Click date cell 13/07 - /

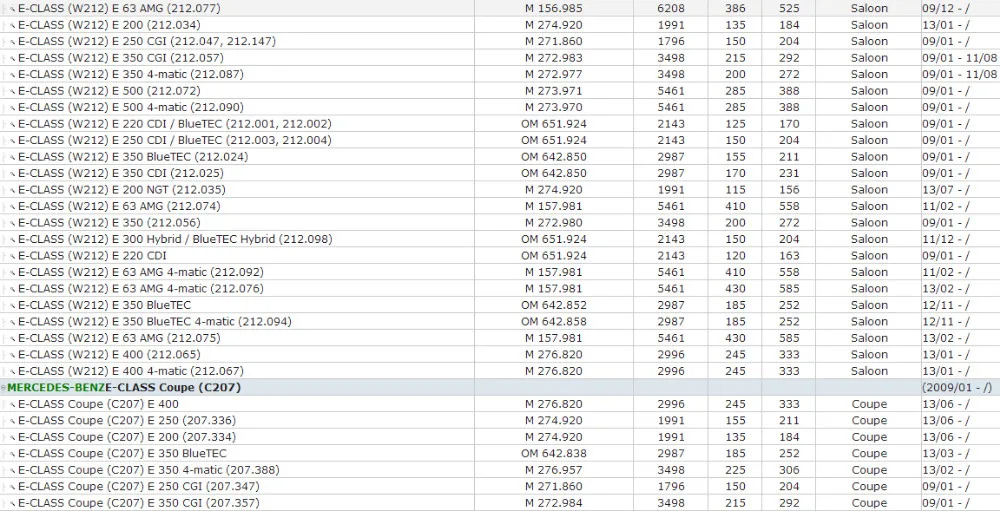(946, 190)
